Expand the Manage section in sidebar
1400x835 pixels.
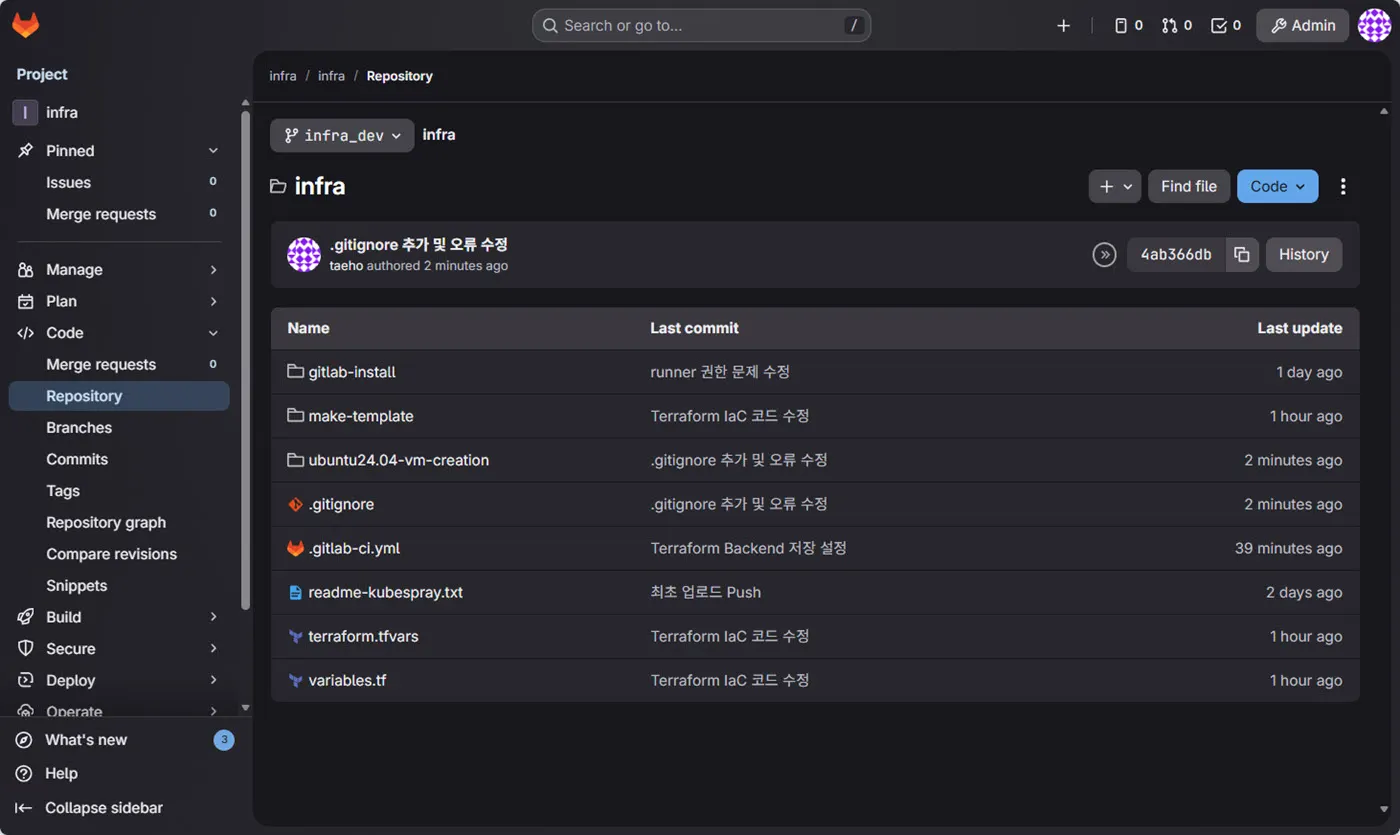tap(119, 270)
